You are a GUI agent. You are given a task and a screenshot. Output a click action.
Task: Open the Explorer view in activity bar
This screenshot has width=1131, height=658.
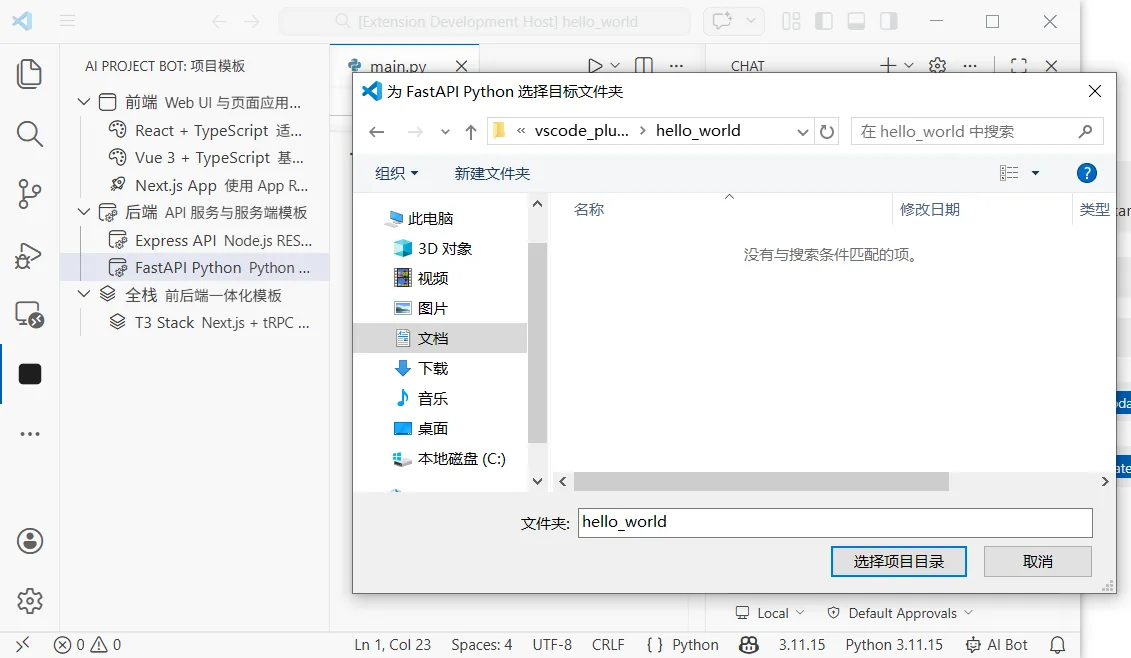[29, 74]
